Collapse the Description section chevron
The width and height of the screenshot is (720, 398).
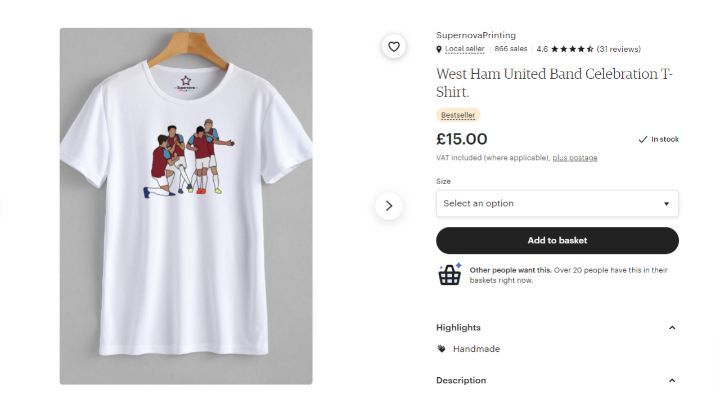pyautogui.click(x=672, y=381)
